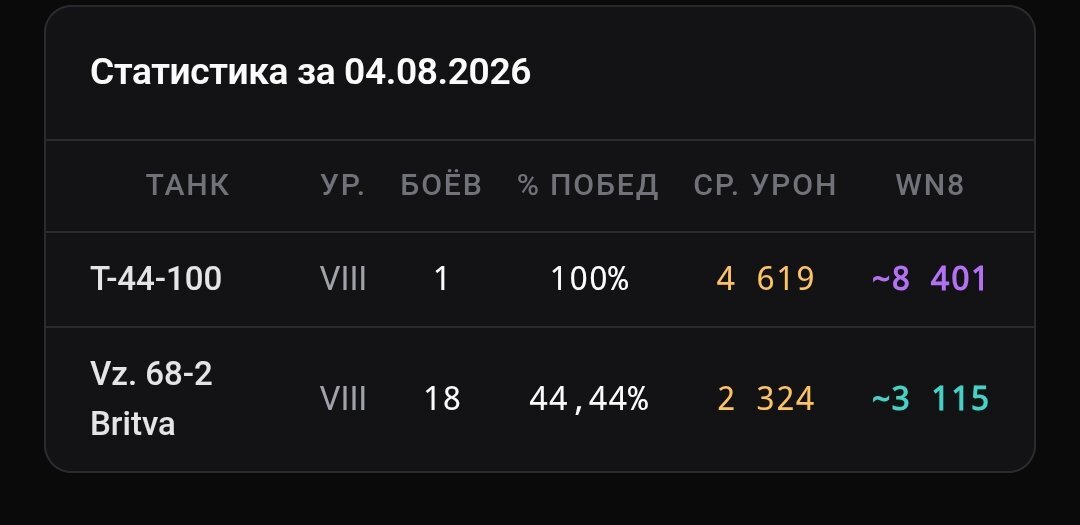Screen dimensions: 1080x525
Task: Click the 100% win rate value
Action: pyautogui.click(x=590, y=279)
